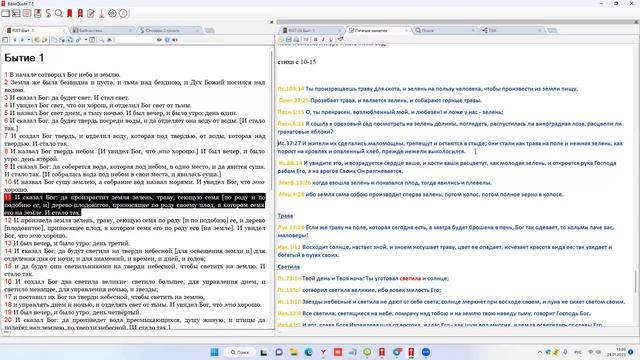Image resolution: width=640 pixels, height=360 pixels.
Task: Click the Пс.103:14 reference link in notes
Action: click(291, 89)
